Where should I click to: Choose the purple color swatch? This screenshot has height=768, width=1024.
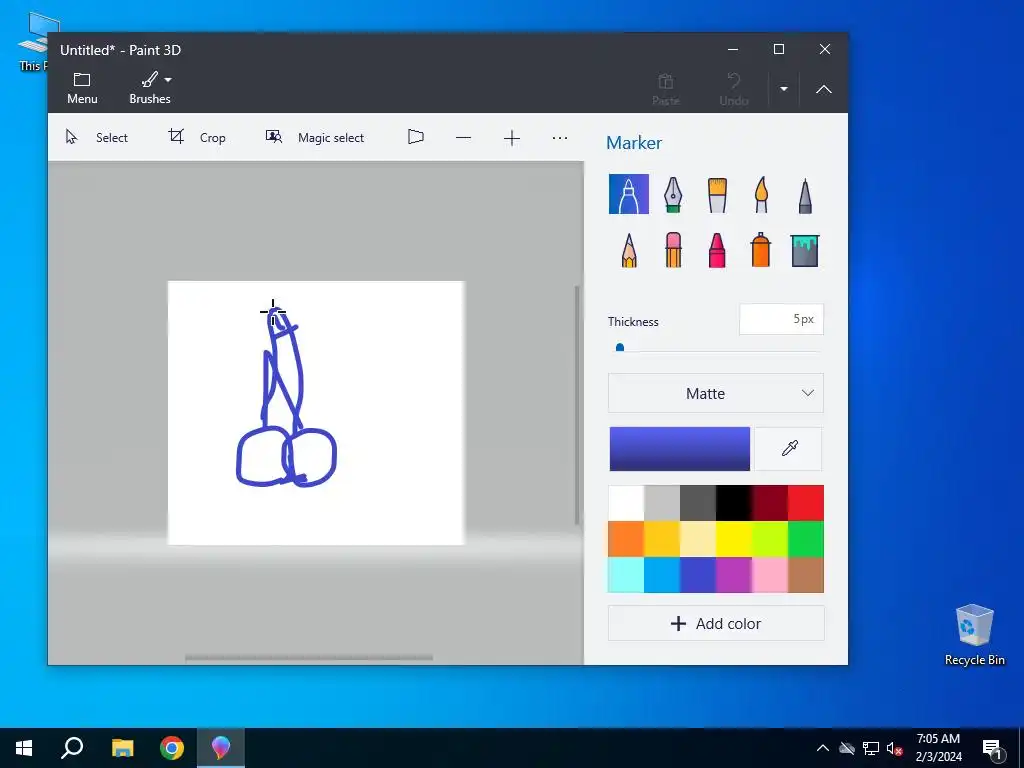pyautogui.click(x=733, y=575)
